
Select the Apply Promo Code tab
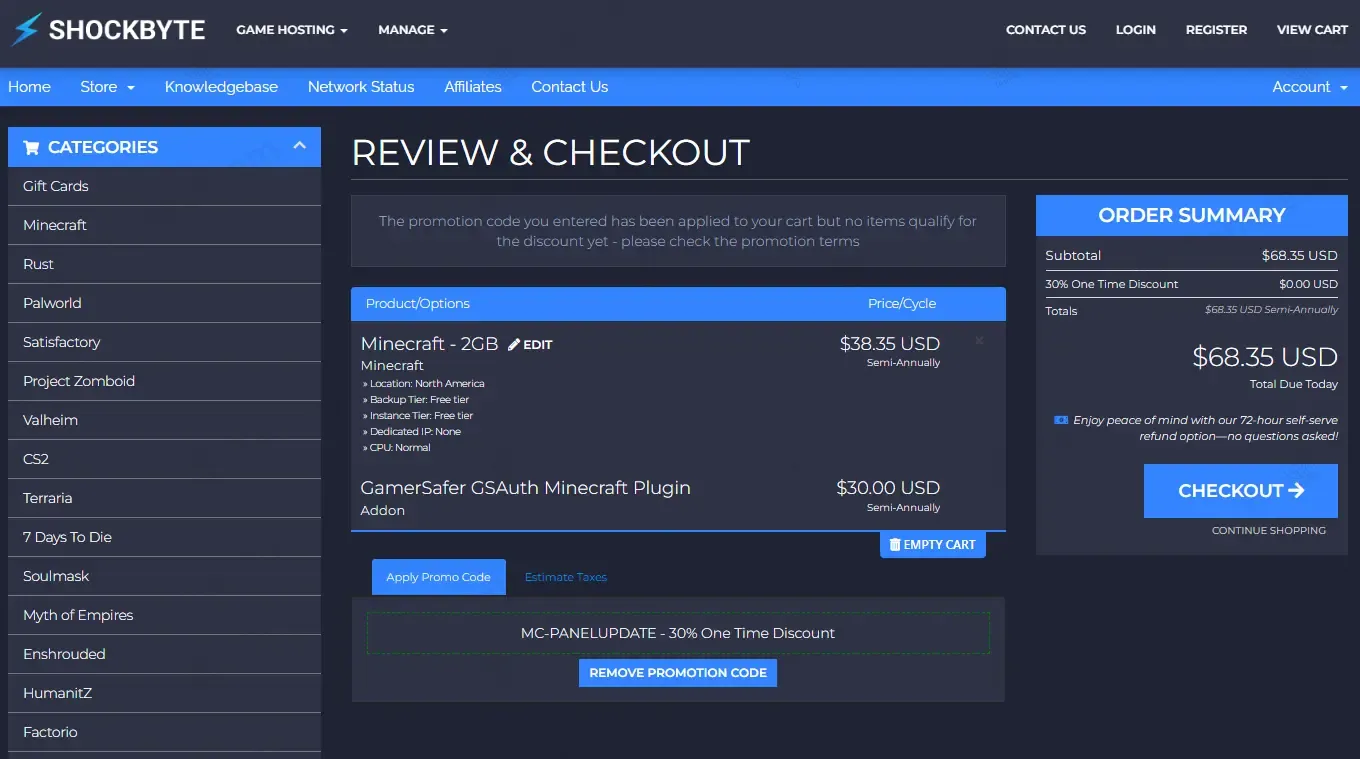click(438, 577)
